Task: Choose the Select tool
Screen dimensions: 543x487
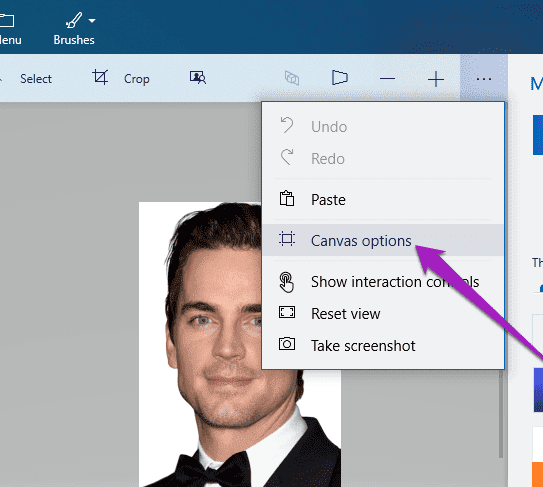Action: (x=36, y=79)
